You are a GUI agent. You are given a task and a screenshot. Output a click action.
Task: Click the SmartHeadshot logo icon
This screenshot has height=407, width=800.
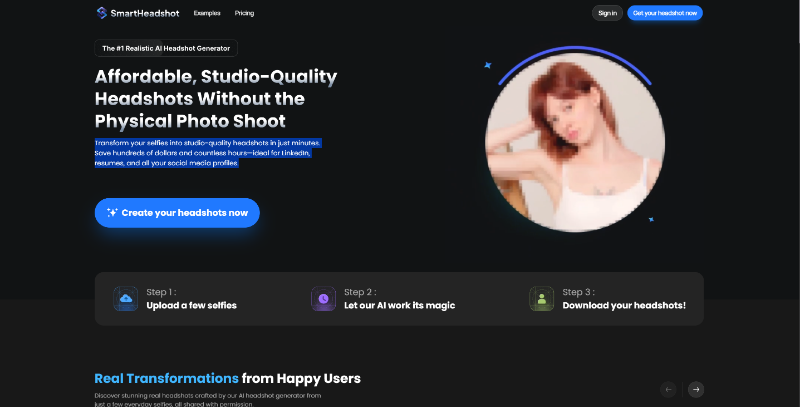click(102, 13)
